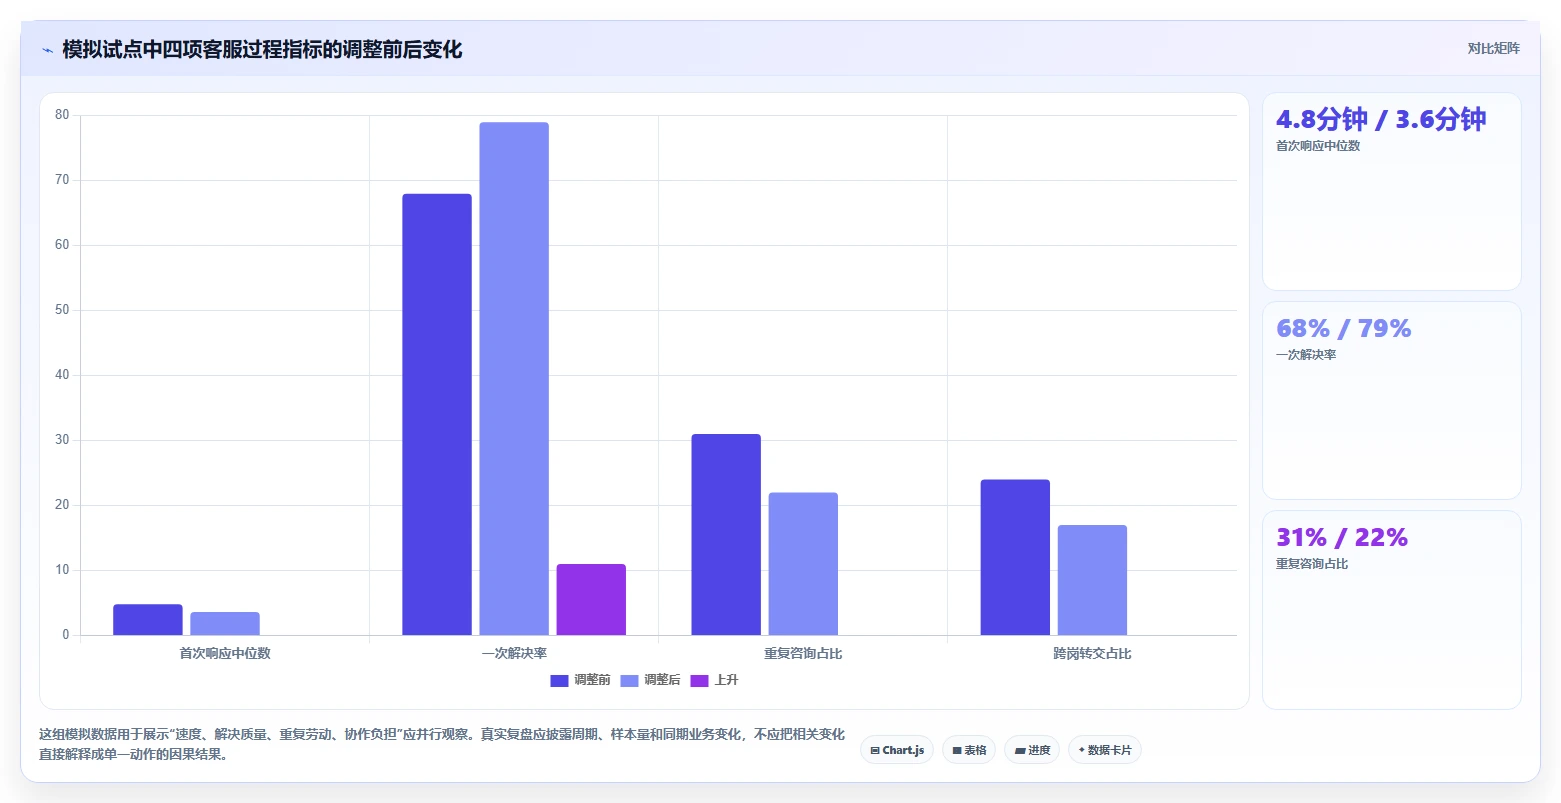Toggle the 上升 legend item
Image resolution: width=1561 pixels, height=803 pixels.
tap(714, 680)
